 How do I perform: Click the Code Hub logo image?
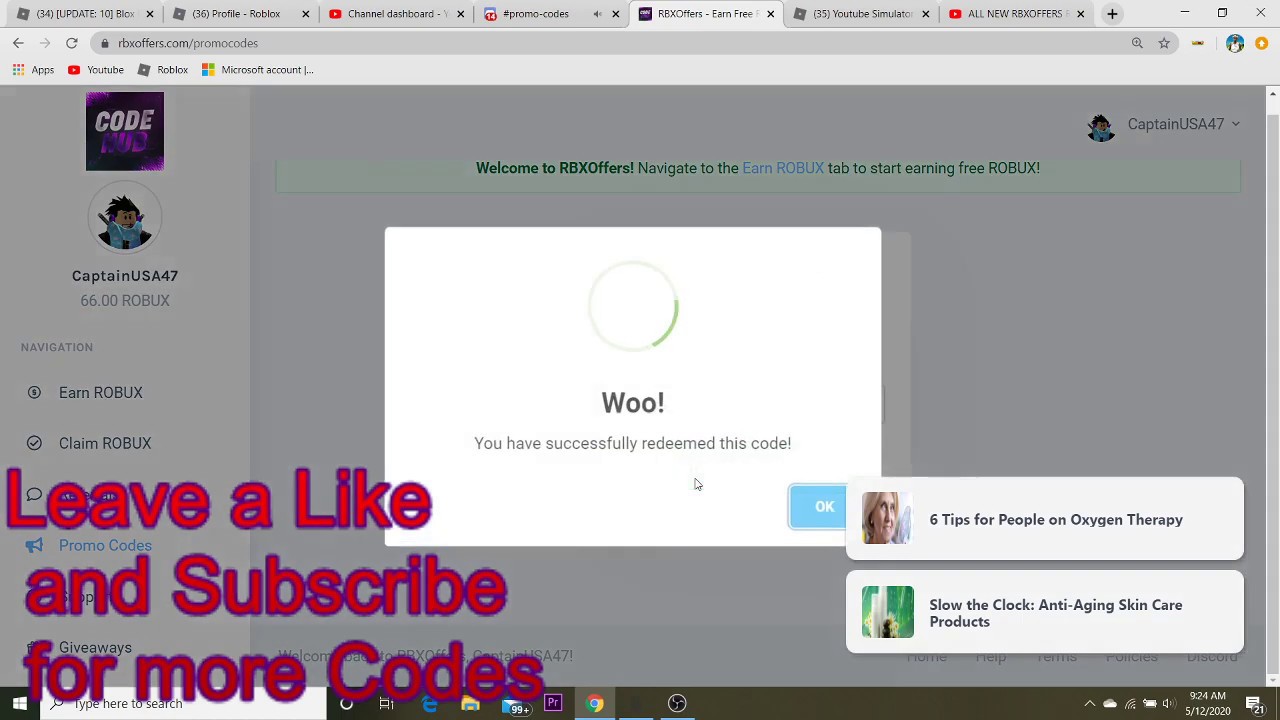125,131
